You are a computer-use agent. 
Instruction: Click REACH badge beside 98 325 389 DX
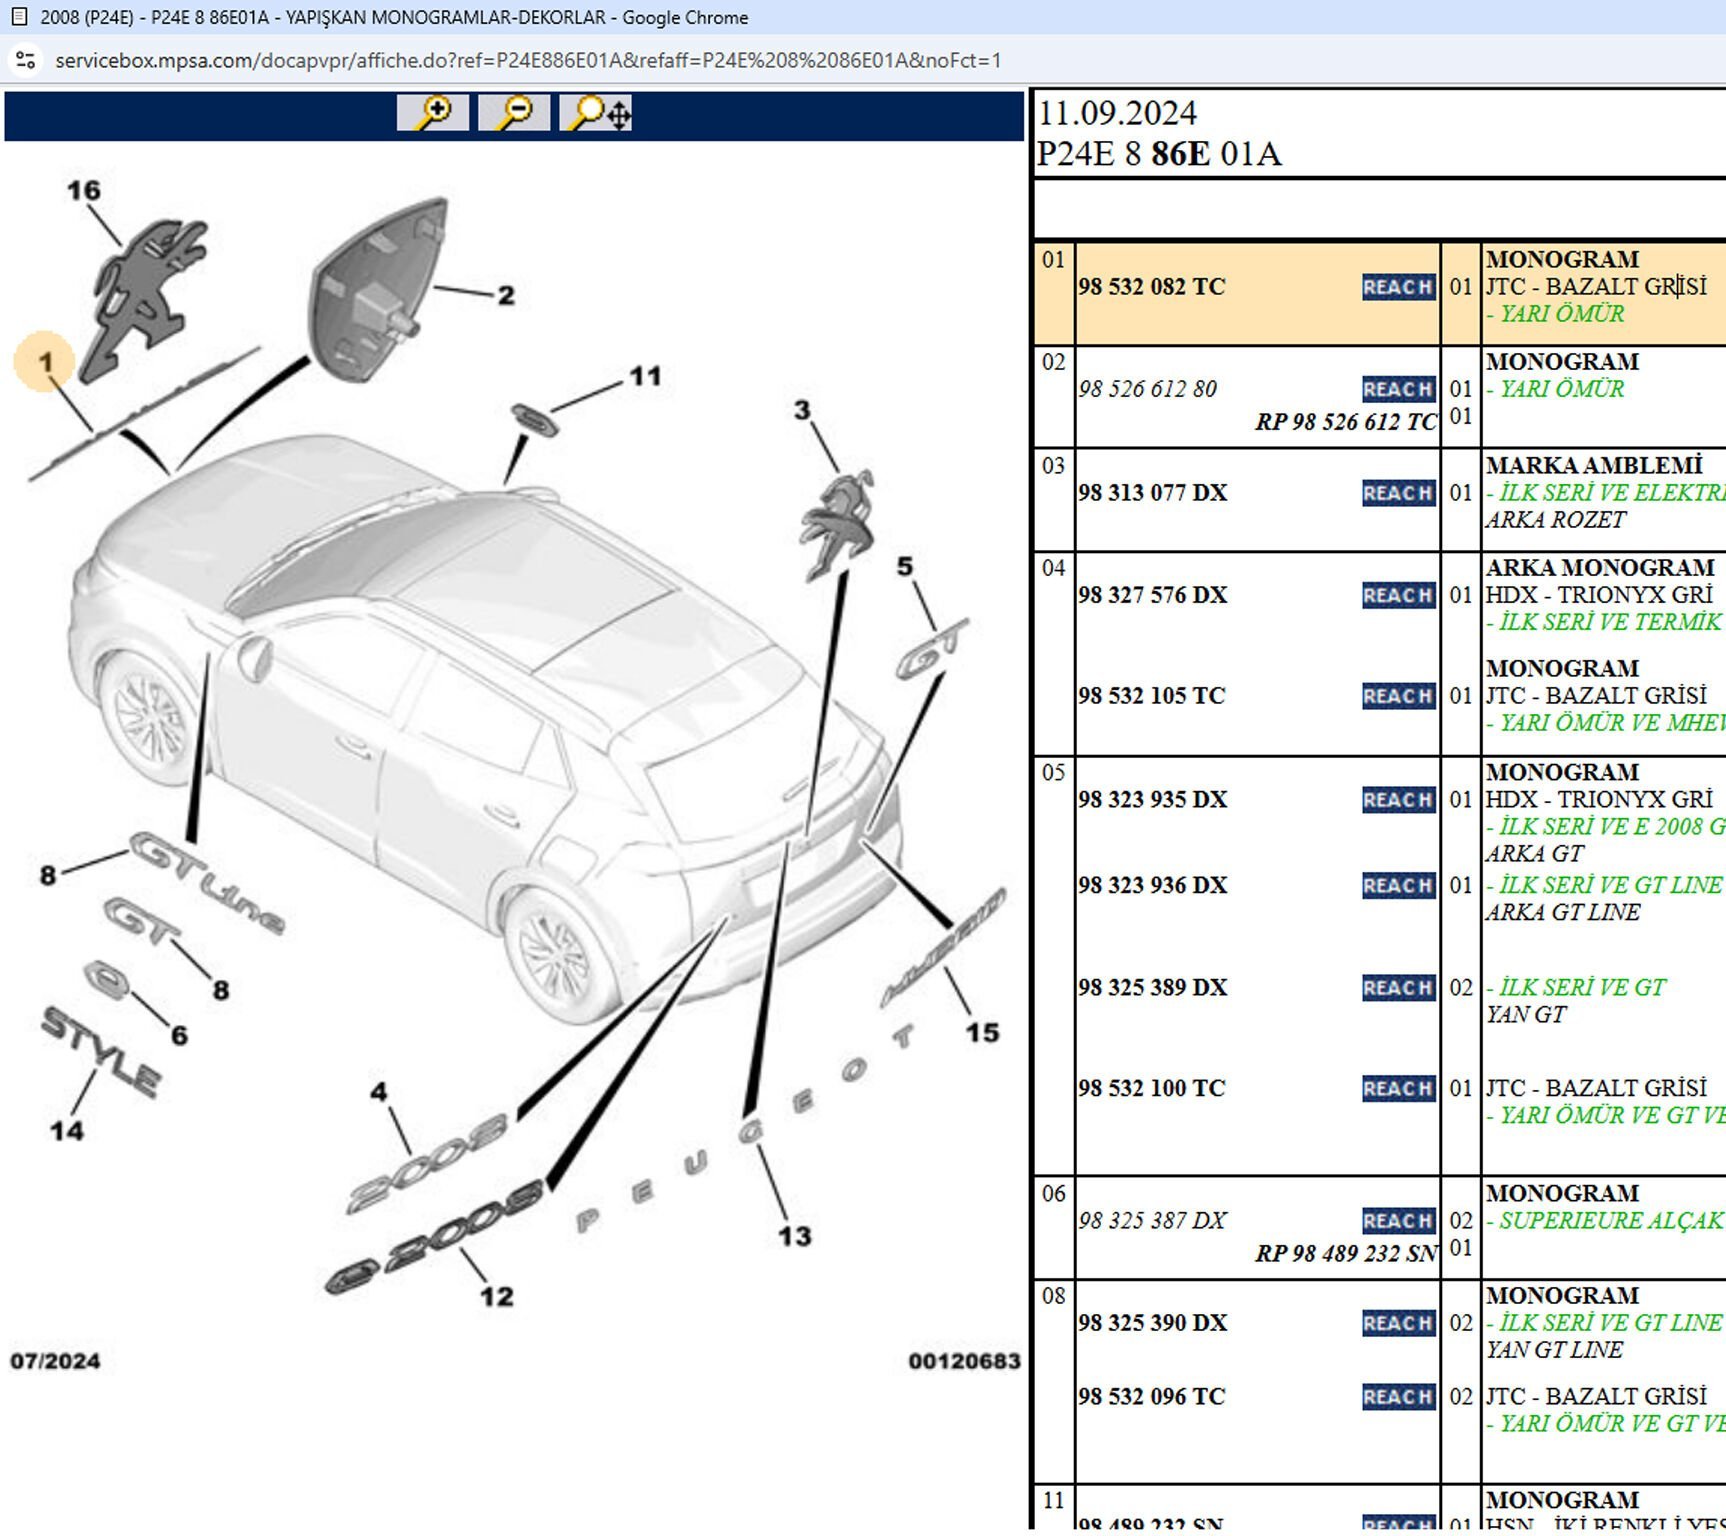coord(1397,988)
